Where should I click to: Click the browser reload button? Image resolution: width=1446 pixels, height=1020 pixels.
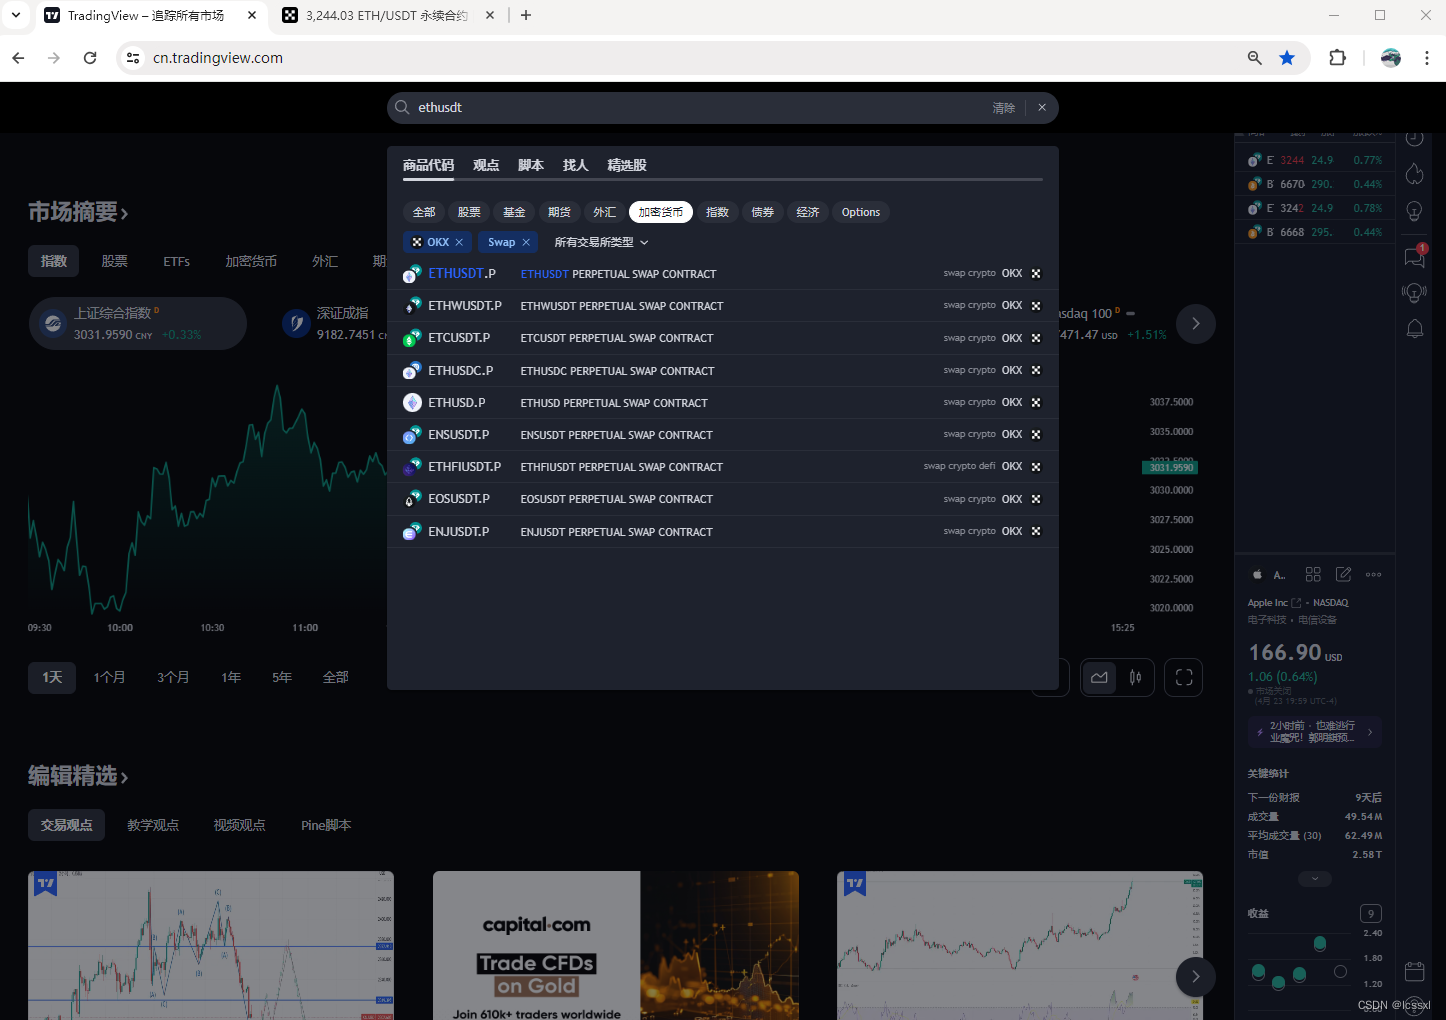[x=90, y=58]
